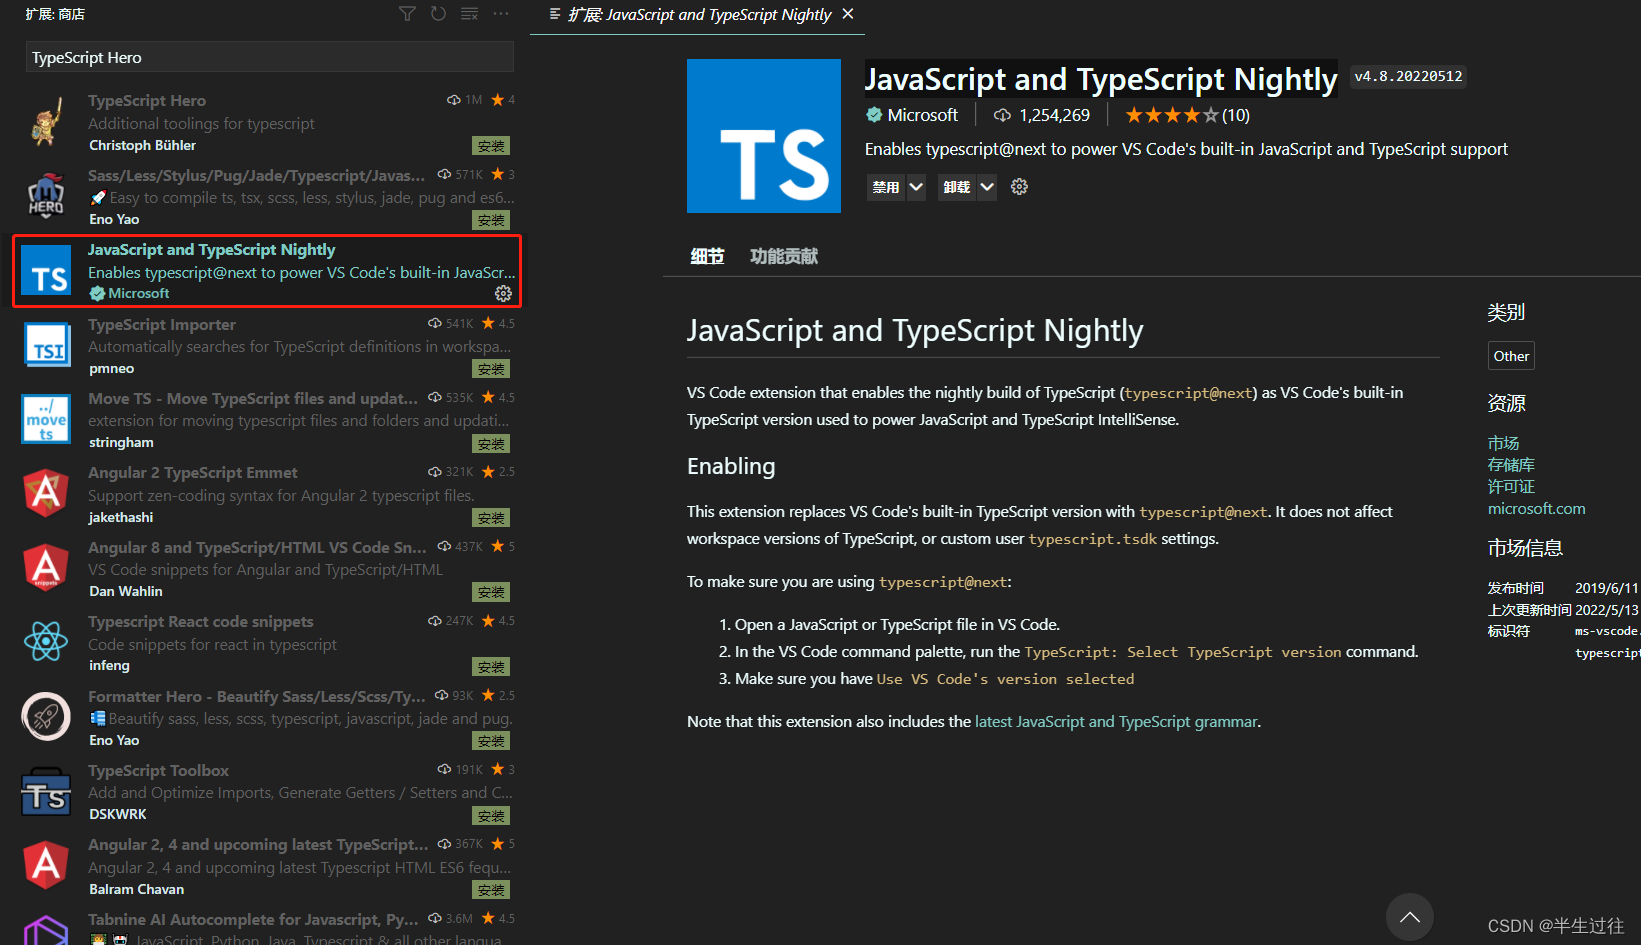This screenshot has height=945, width=1641.
Task: Open the gear icon on JavaScript and TypeScript Nightly list entry
Action: point(503,293)
